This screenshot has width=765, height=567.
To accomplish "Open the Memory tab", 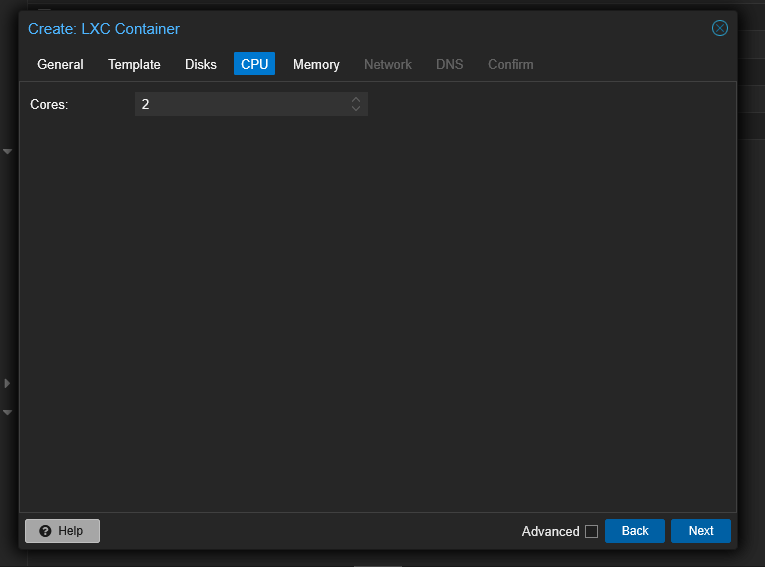I will pos(316,64).
